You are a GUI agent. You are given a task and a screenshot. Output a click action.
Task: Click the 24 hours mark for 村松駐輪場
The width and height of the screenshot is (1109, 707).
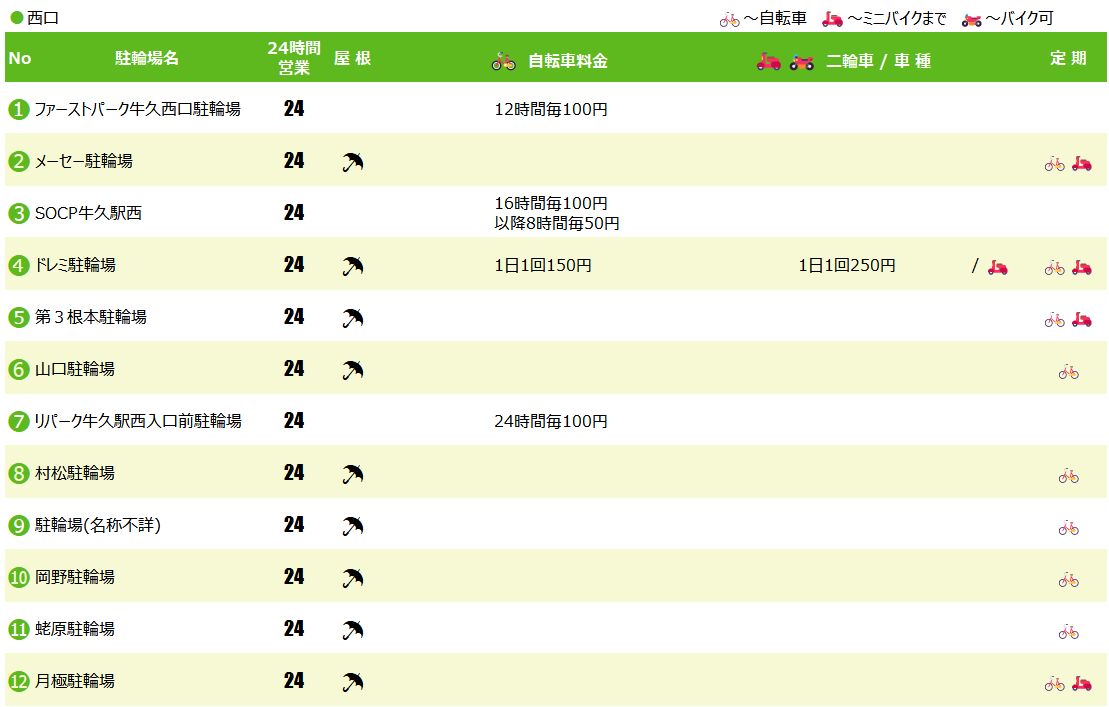point(293,473)
